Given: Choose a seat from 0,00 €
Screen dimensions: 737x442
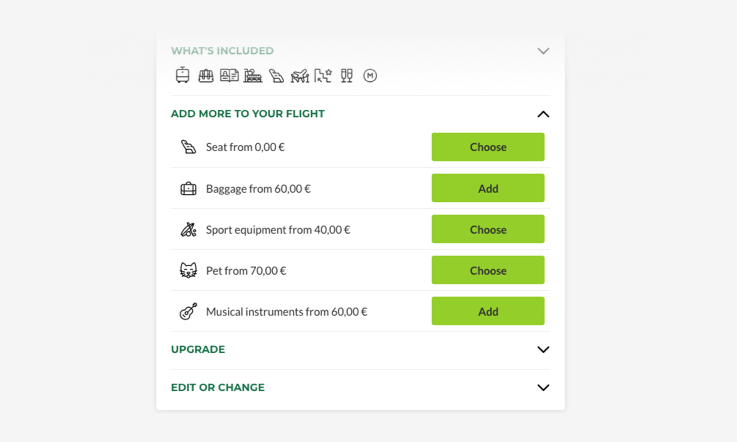Looking at the screenshot, I should click(x=488, y=147).
